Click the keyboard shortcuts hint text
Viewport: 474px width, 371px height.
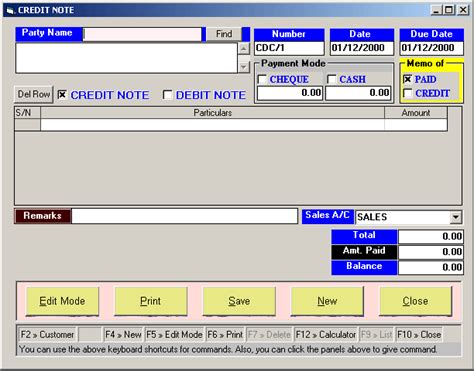pos(228,350)
